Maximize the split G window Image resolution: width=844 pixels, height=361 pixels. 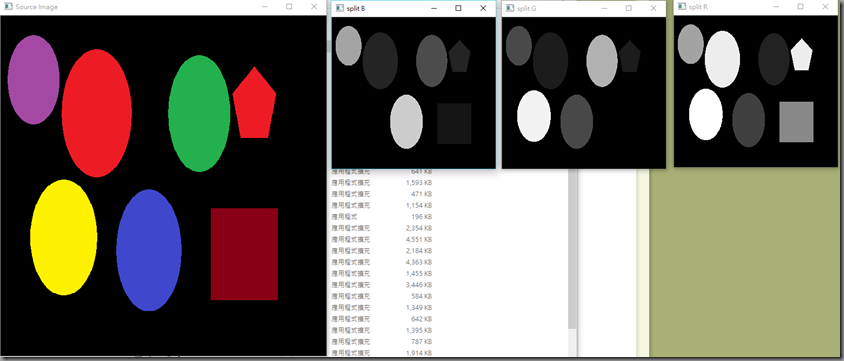click(628, 8)
